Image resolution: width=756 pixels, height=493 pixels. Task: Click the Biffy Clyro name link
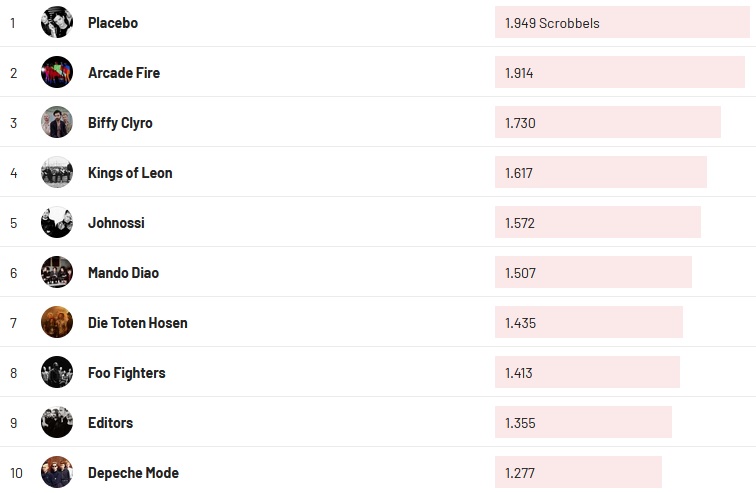120,122
